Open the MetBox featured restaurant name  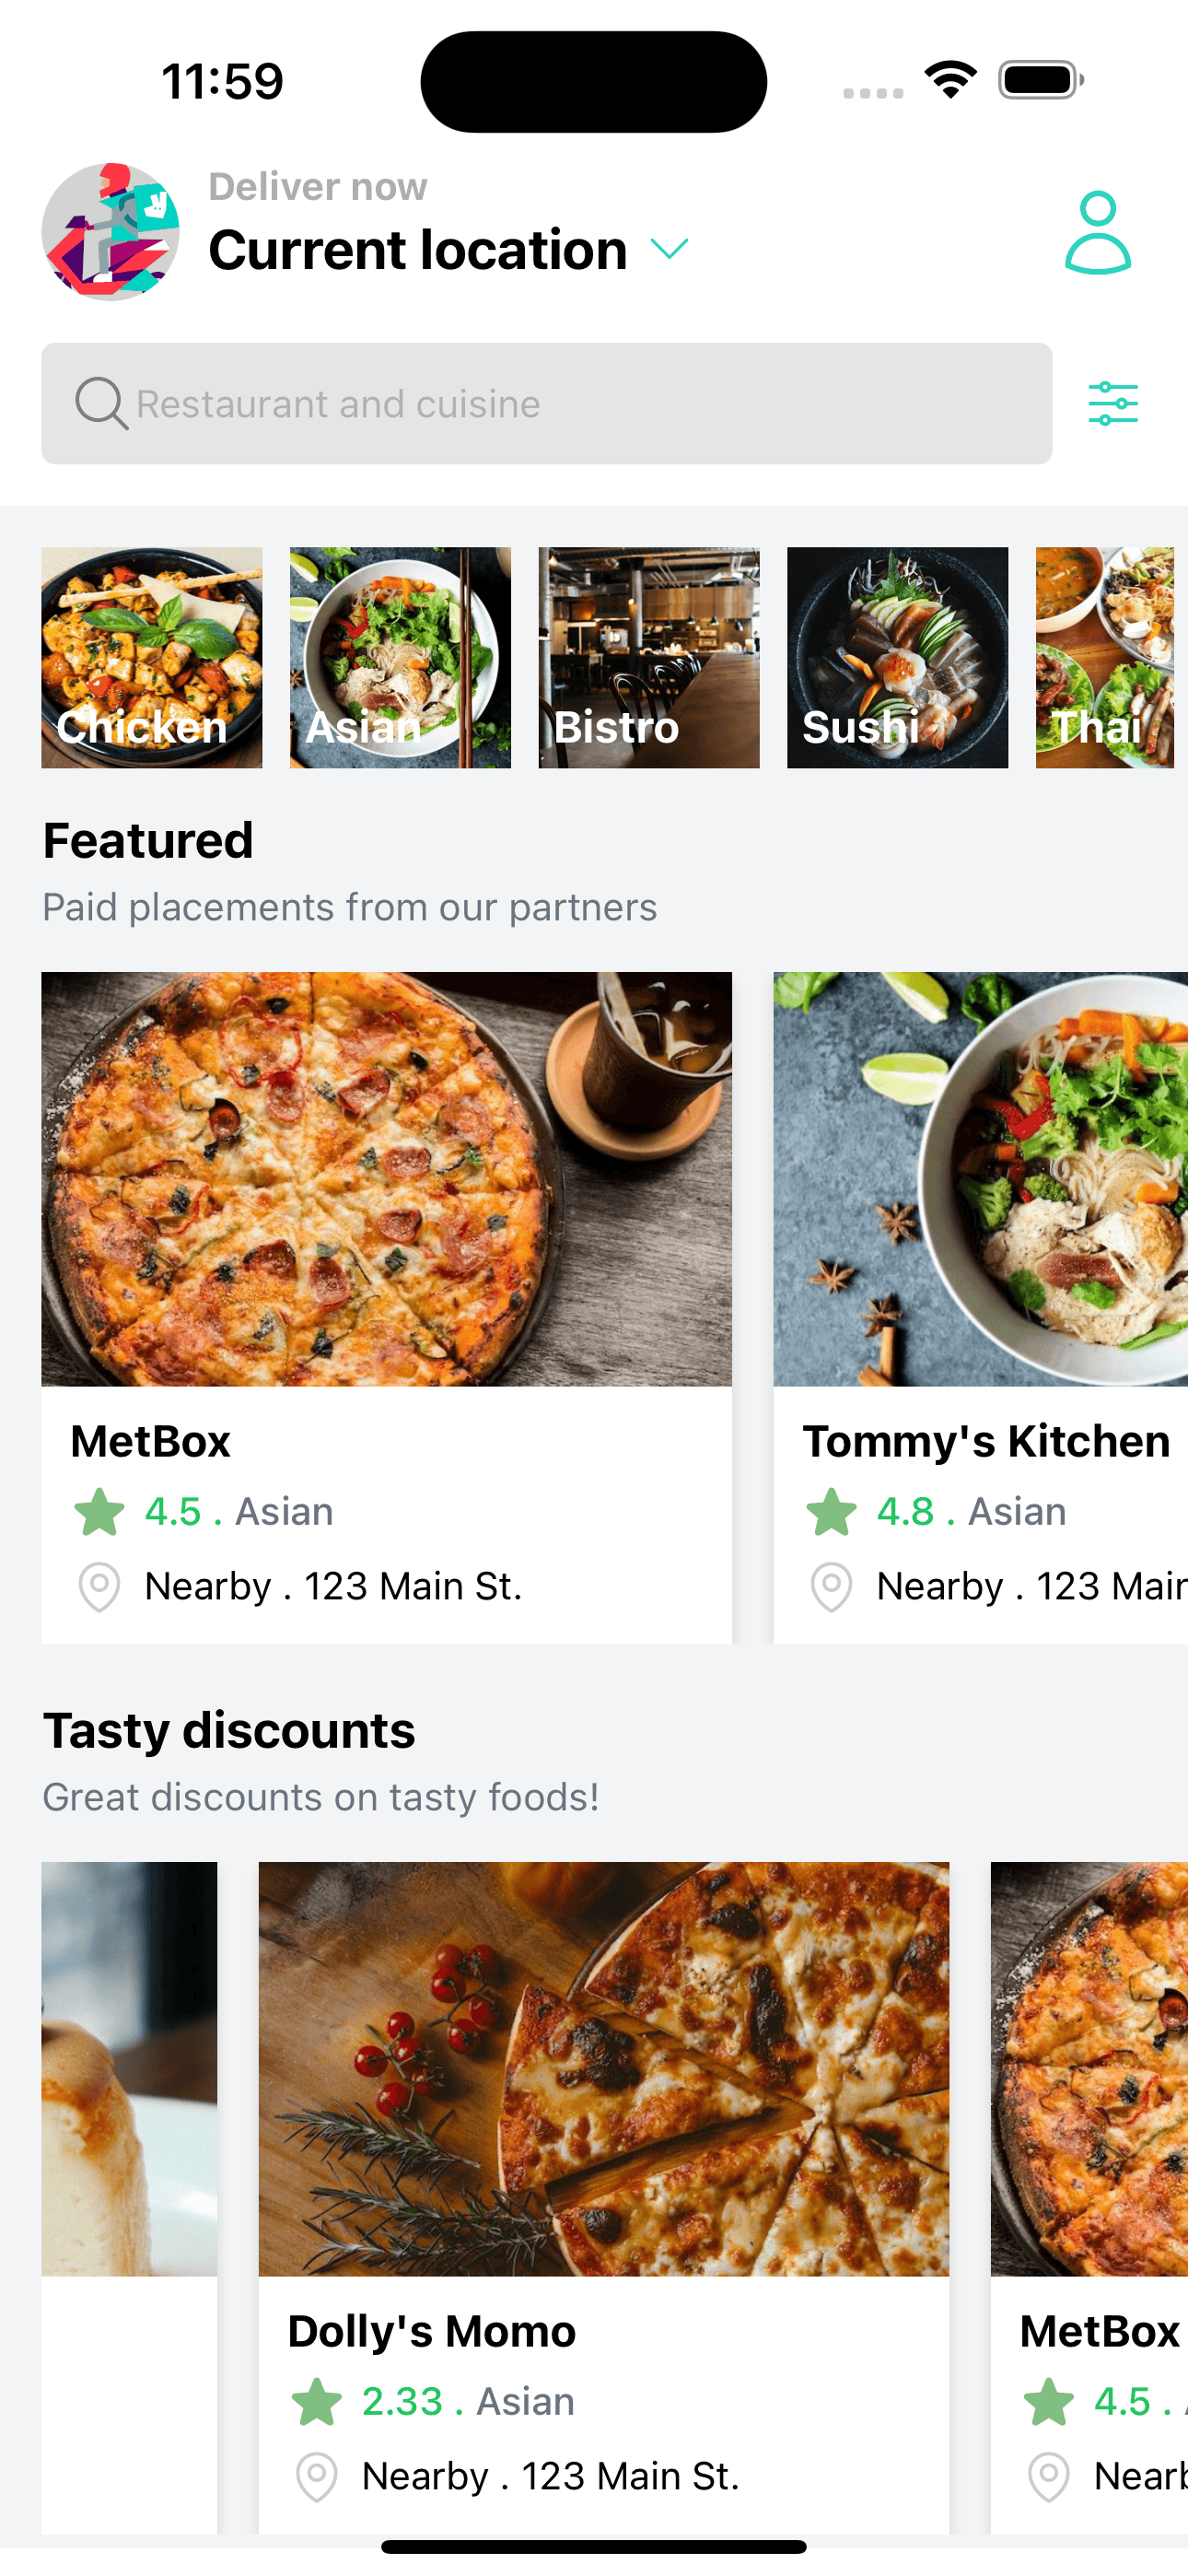[x=151, y=1441]
